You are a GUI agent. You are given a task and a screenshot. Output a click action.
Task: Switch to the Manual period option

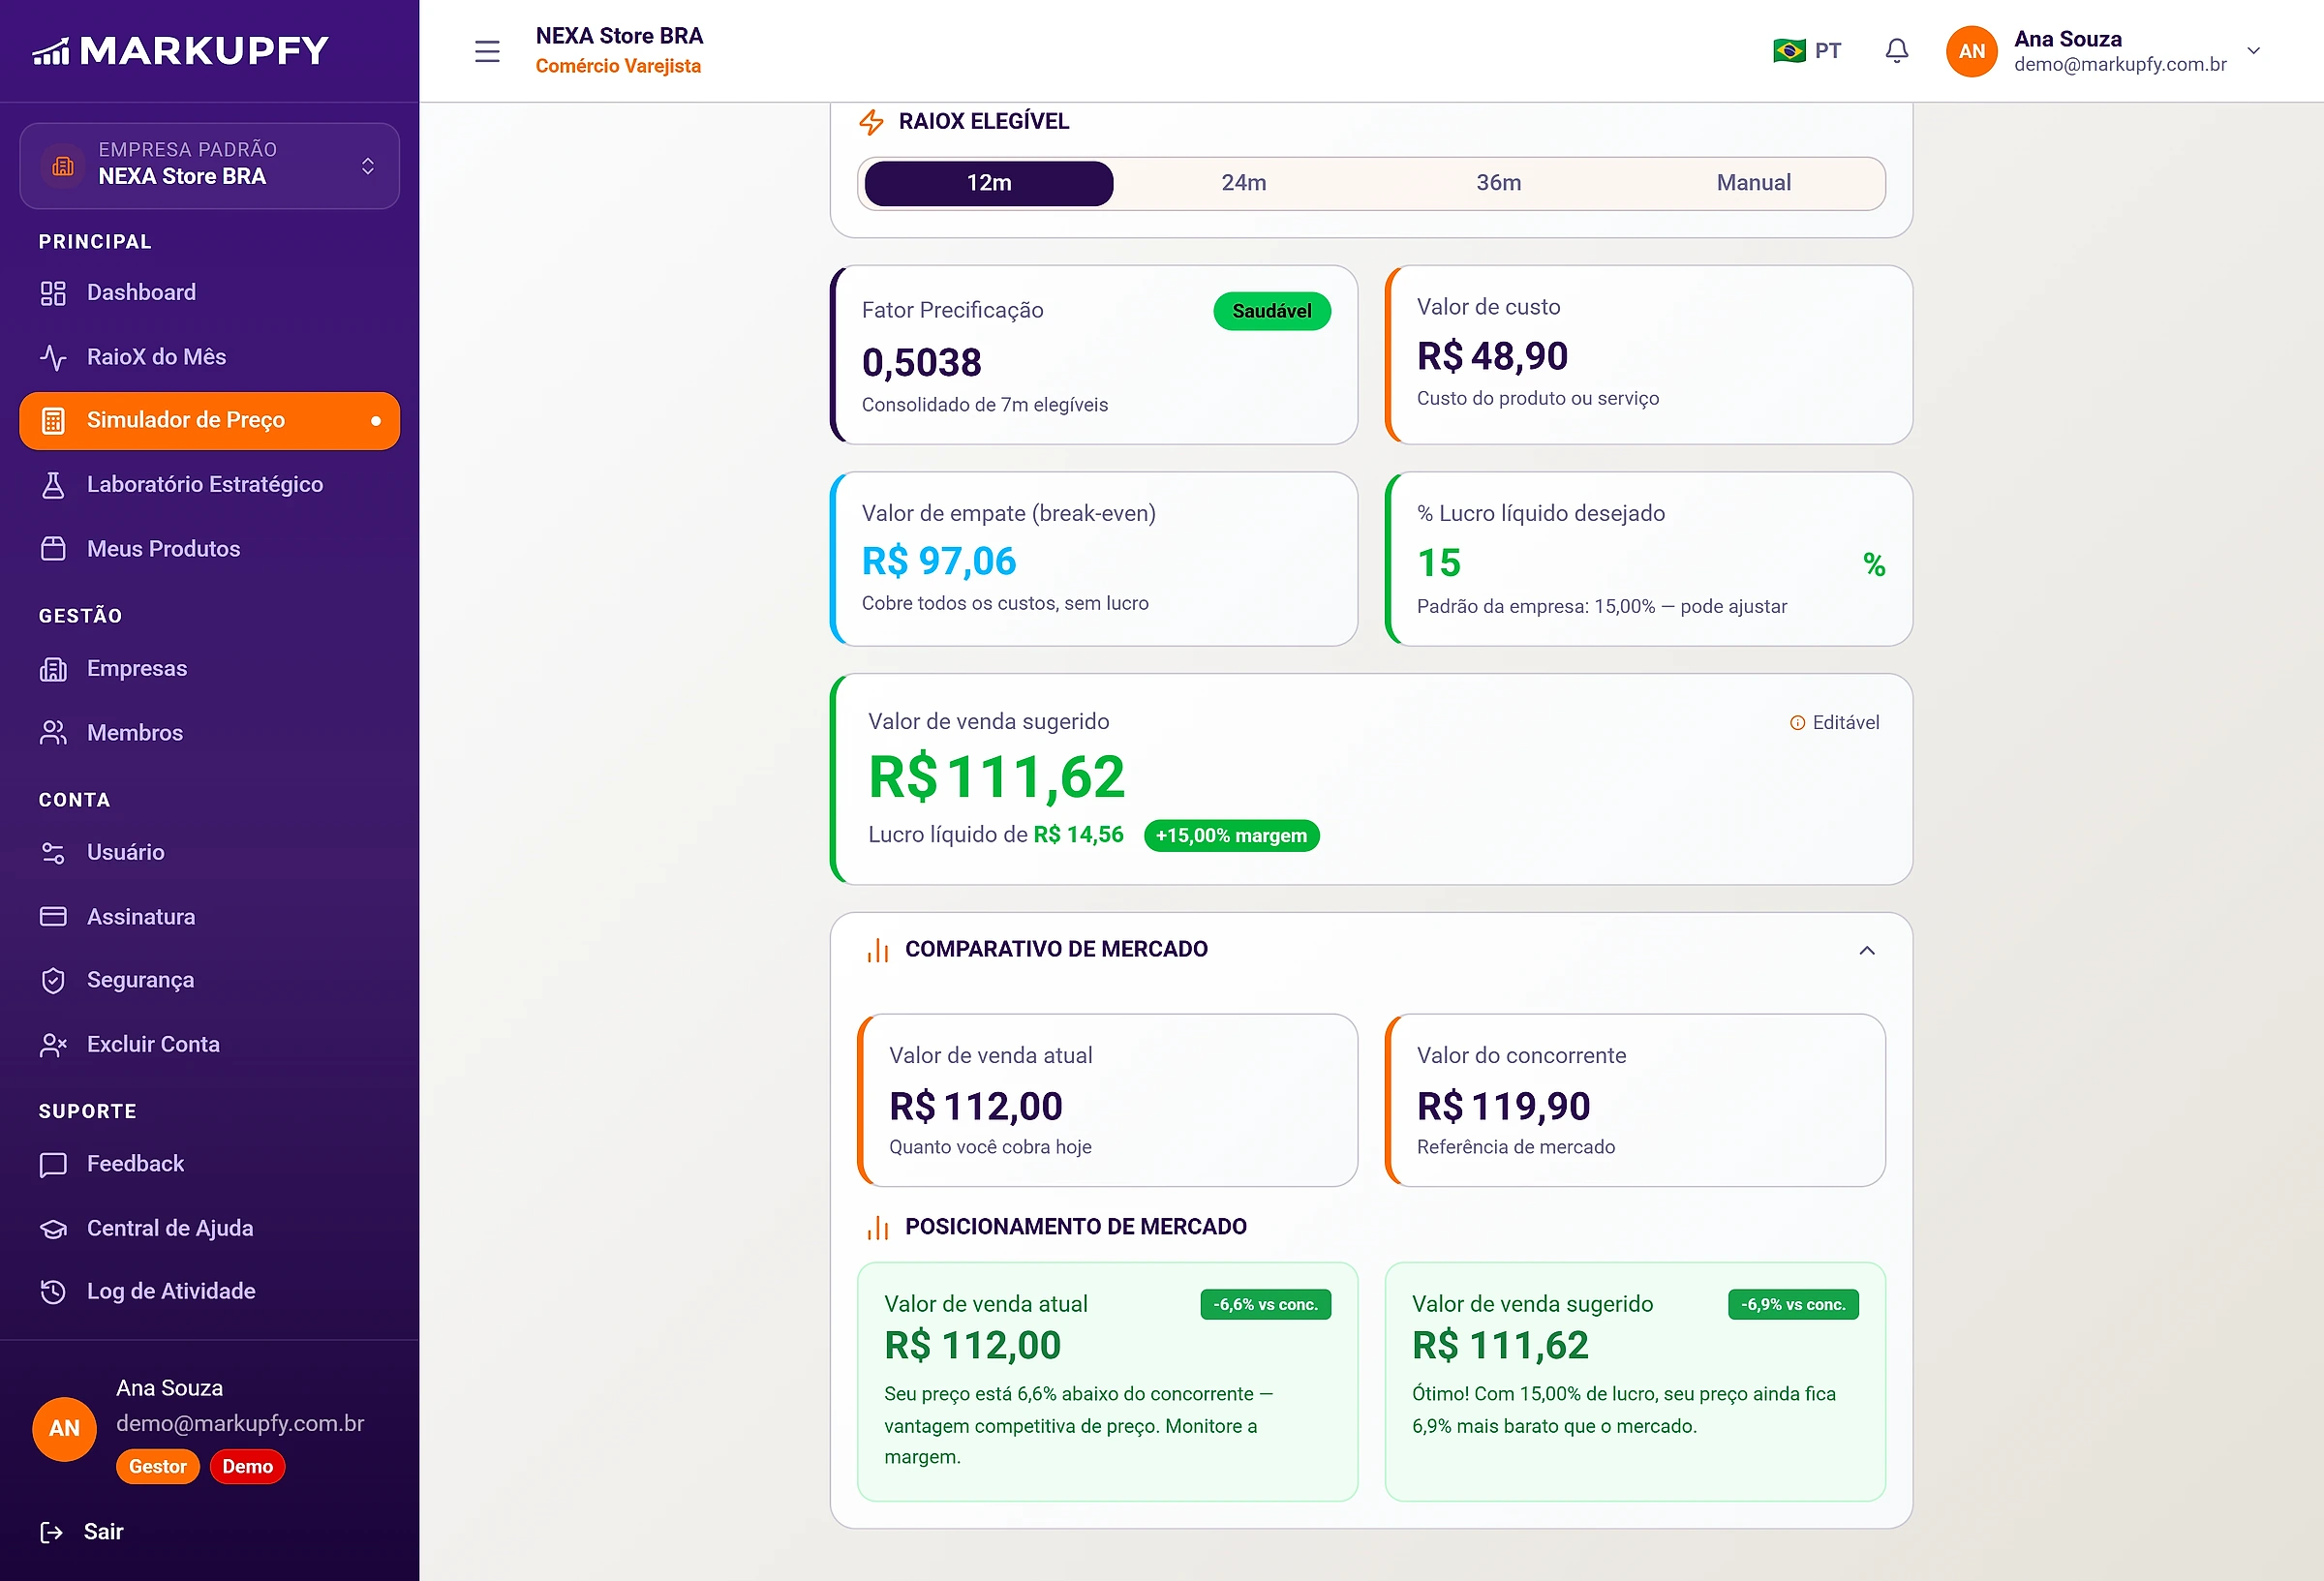pos(1754,183)
